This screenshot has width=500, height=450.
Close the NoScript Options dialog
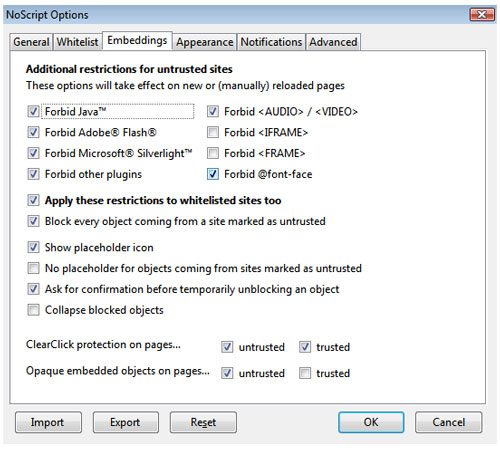[x=482, y=15]
